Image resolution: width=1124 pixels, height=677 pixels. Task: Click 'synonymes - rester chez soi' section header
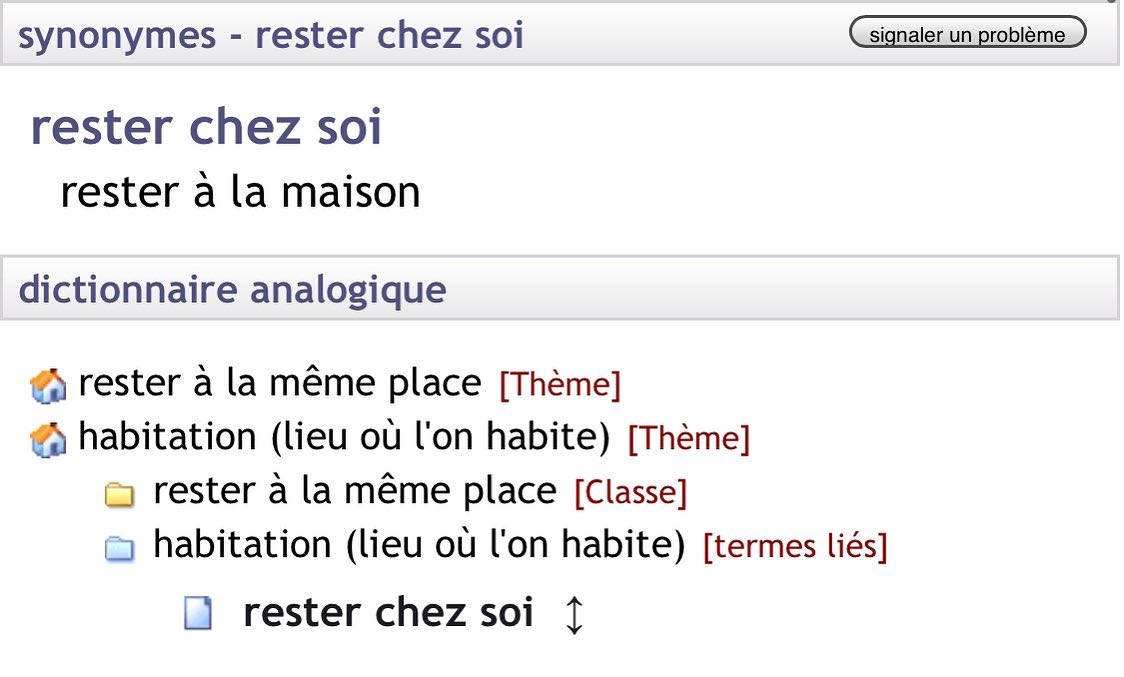pyautogui.click(x=271, y=35)
